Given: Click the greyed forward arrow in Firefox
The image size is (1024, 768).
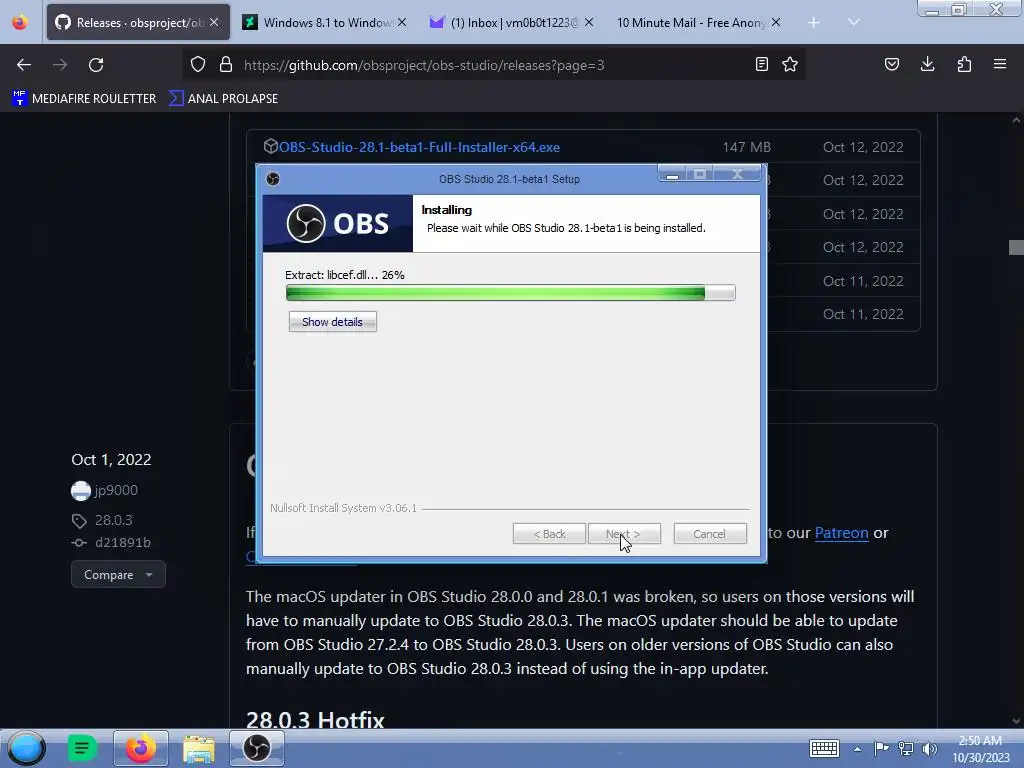Looking at the screenshot, I should pyautogui.click(x=60, y=65).
